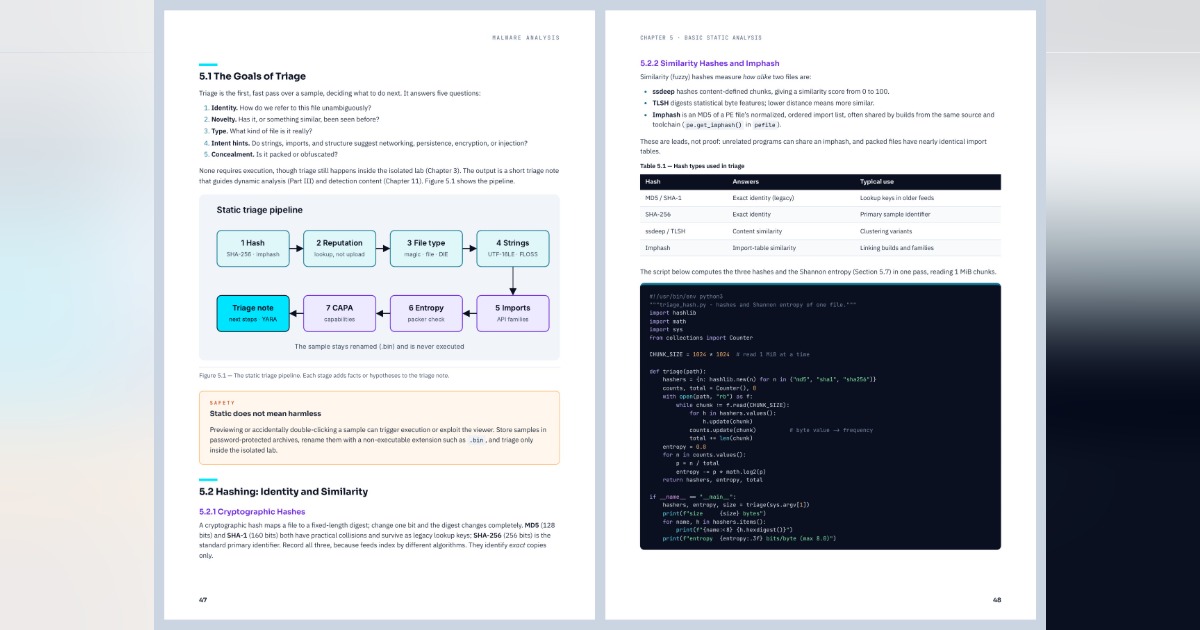Click the '5.2 Hashing: Identity and Similarity' heading
This screenshot has width=1200, height=630.
[x=283, y=492]
